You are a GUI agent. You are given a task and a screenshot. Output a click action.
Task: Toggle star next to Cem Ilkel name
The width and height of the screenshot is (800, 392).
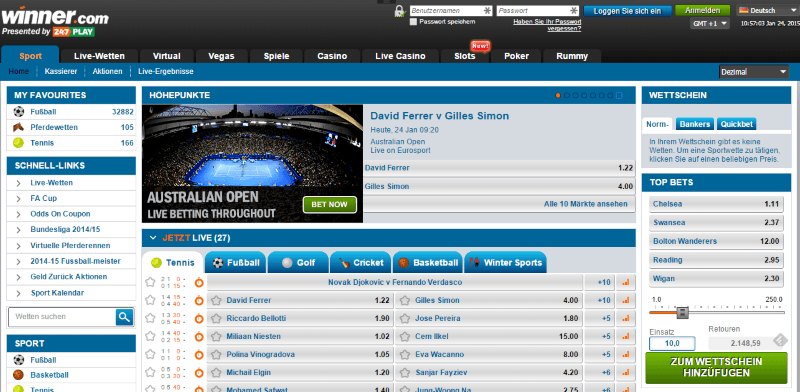point(405,336)
